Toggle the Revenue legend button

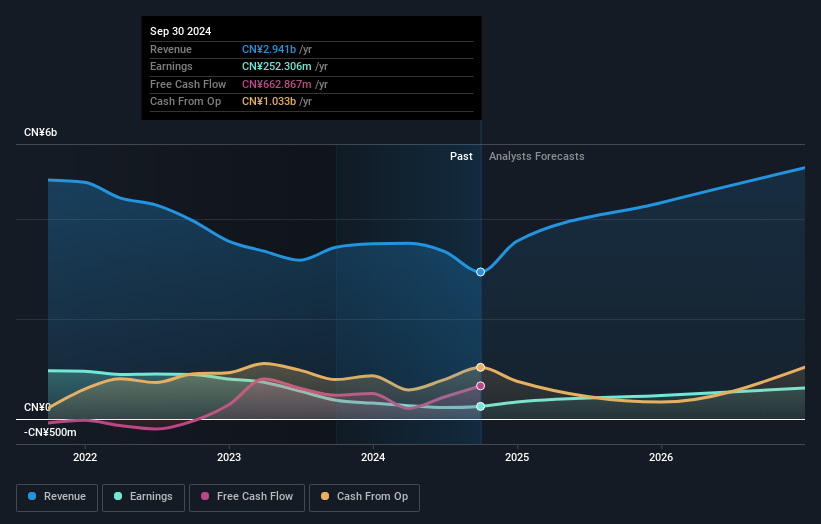[57, 497]
